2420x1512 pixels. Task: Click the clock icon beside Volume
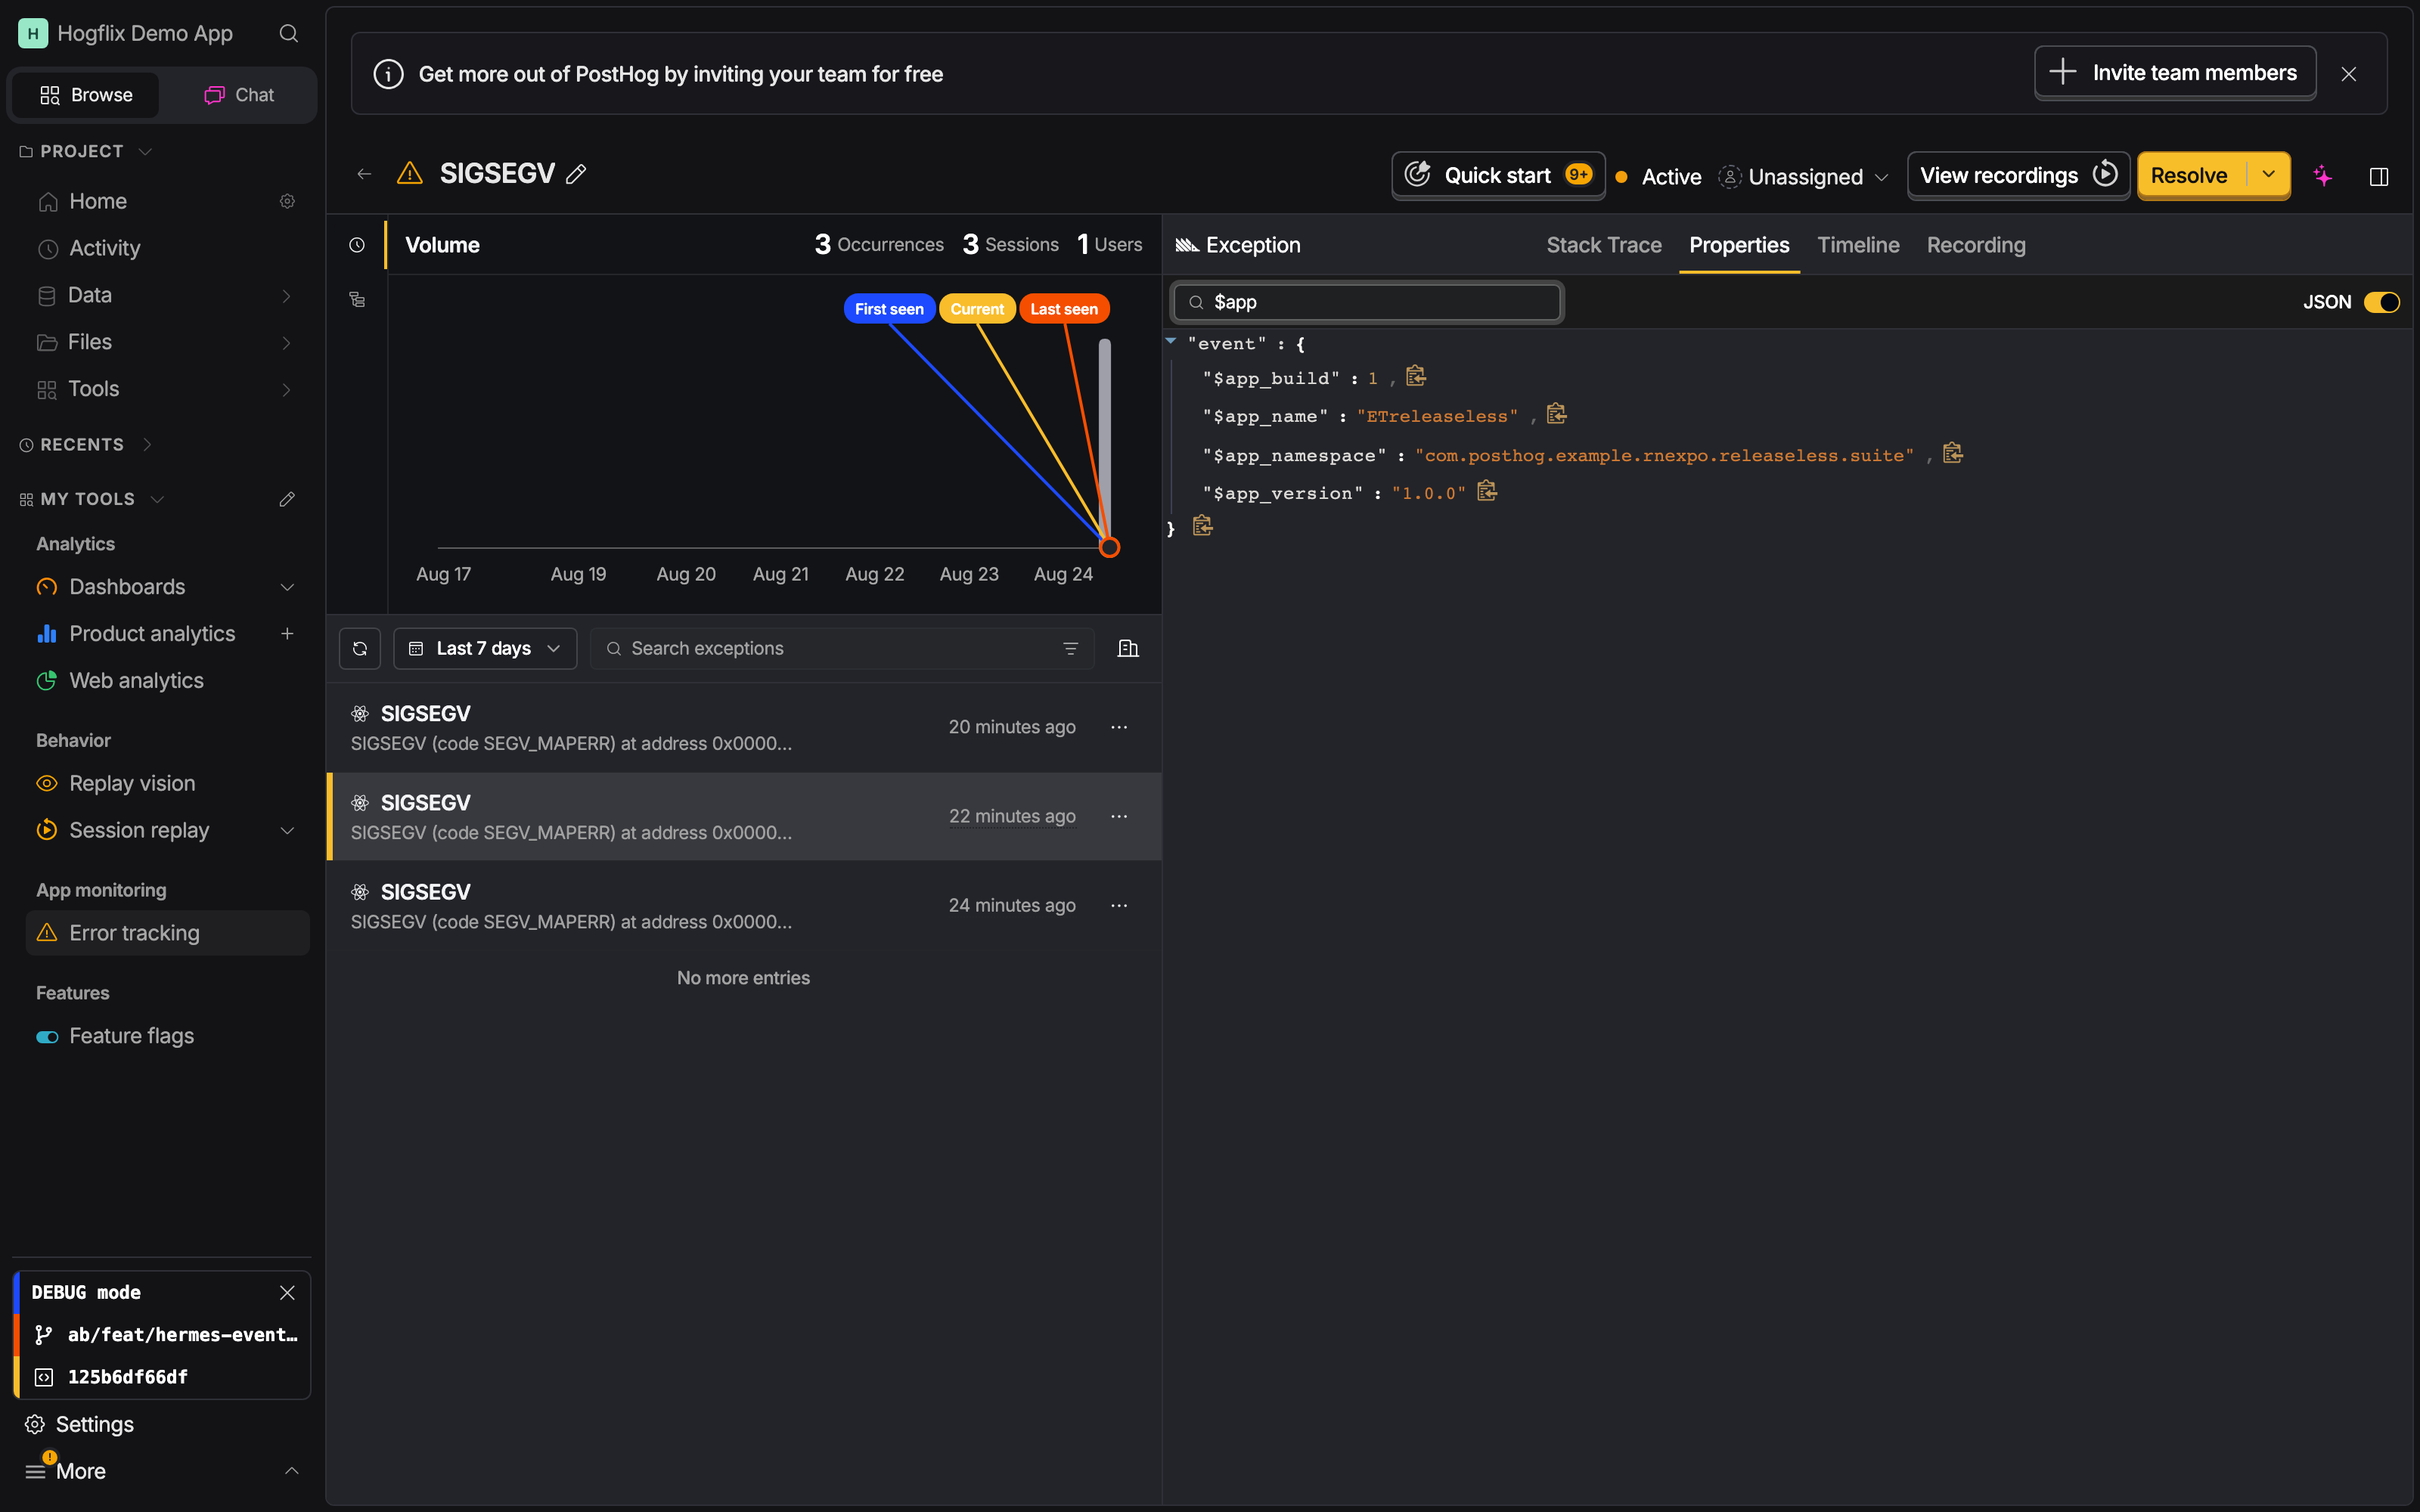(x=357, y=245)
